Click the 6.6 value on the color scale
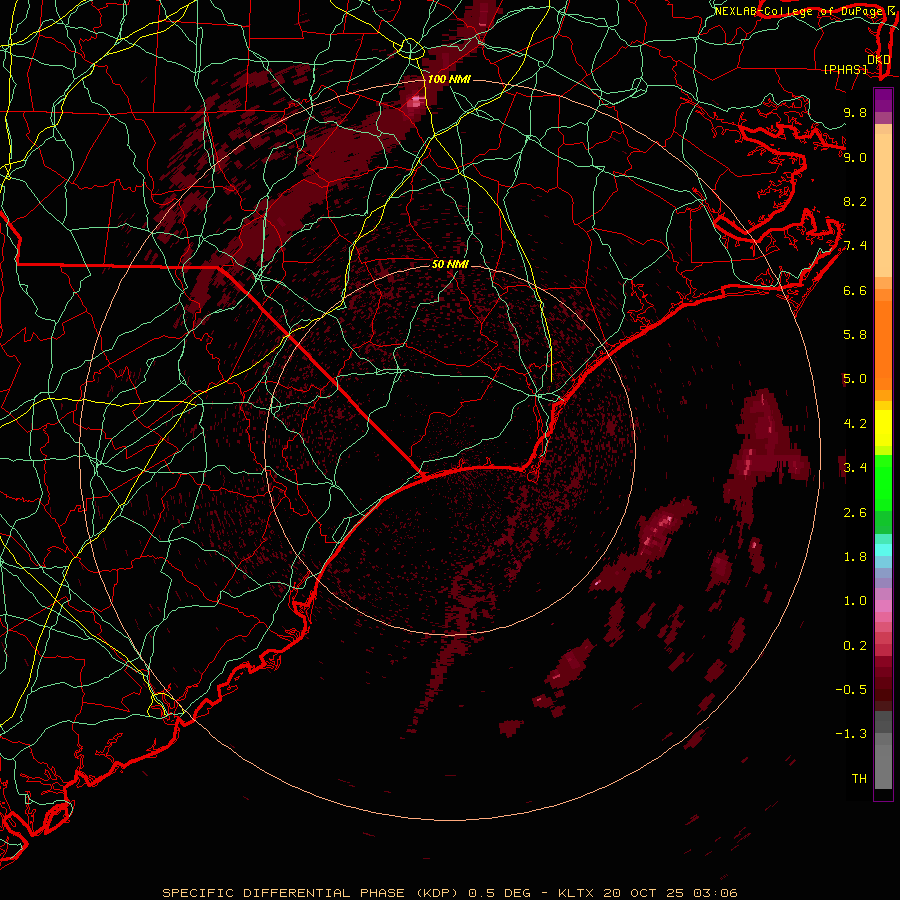Viewport: 900px width, 900px height. coord(855,290)
